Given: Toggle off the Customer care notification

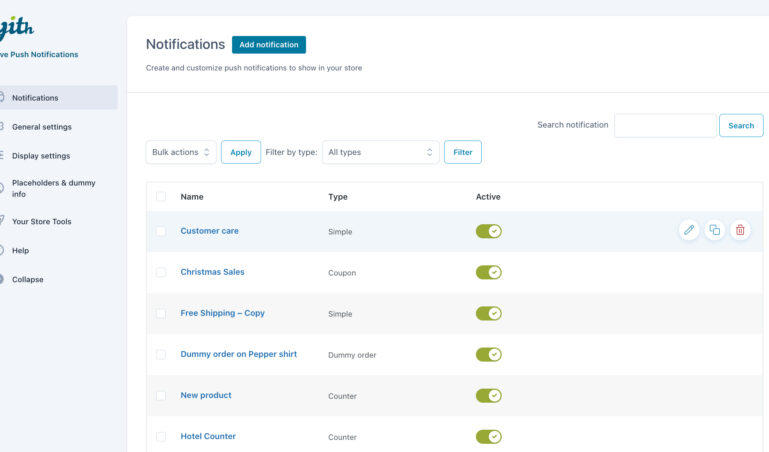Looking at the screenshot, I should [x=488, y=231].
